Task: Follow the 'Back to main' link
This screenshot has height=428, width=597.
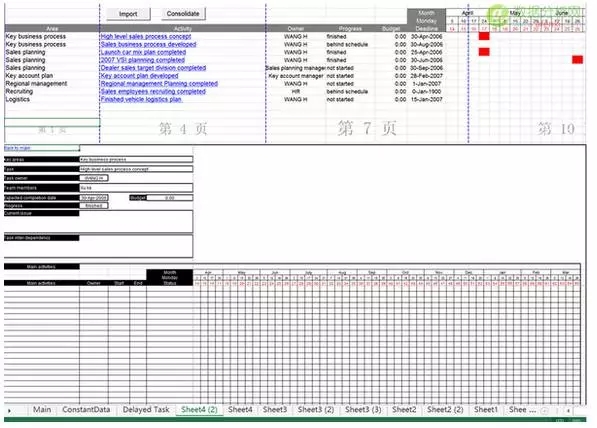Action: point(17,148)
